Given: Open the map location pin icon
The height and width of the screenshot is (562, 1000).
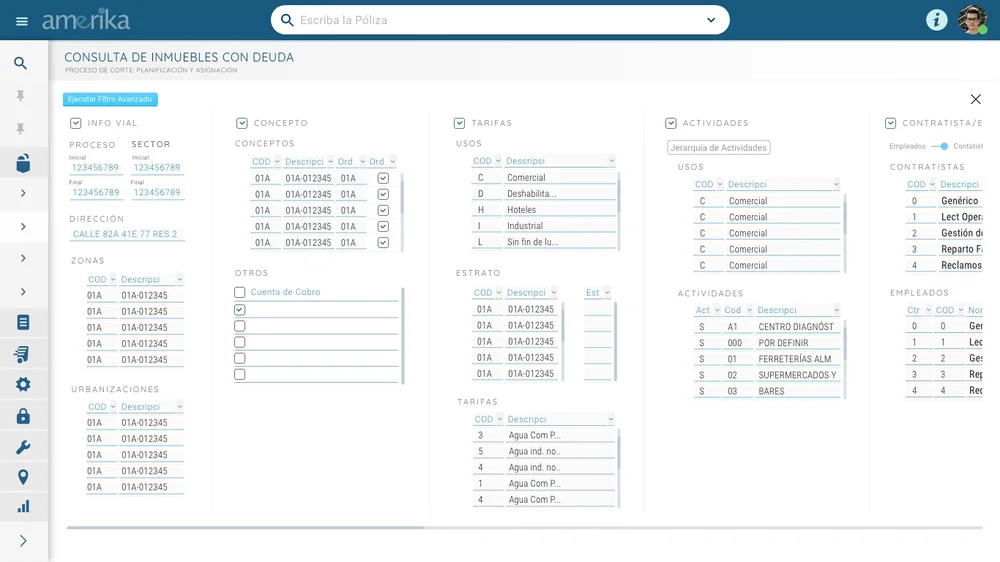Looking at the screenshot, I should (x=23, y=477).
